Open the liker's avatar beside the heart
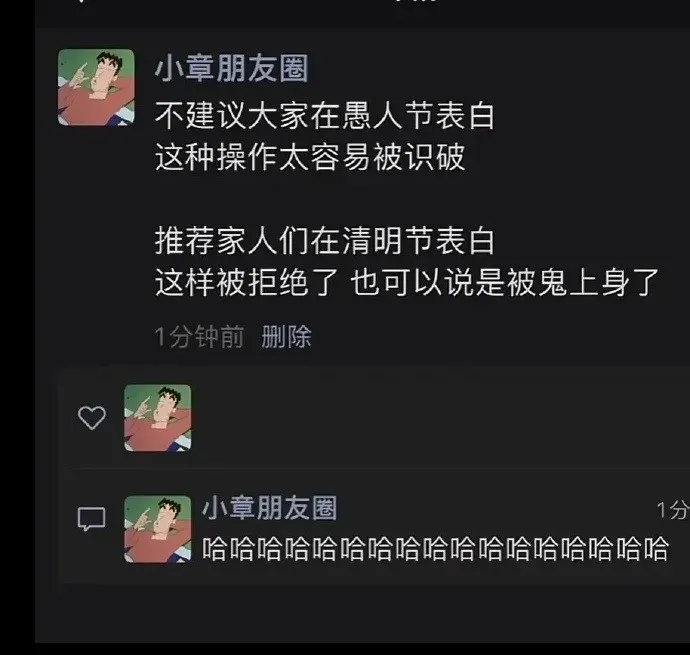 tap(158, 418)
